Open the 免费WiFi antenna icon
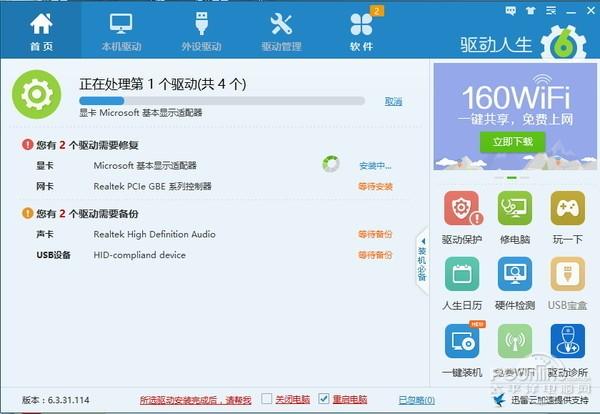 pyautogui.click(x=515, y=341)
